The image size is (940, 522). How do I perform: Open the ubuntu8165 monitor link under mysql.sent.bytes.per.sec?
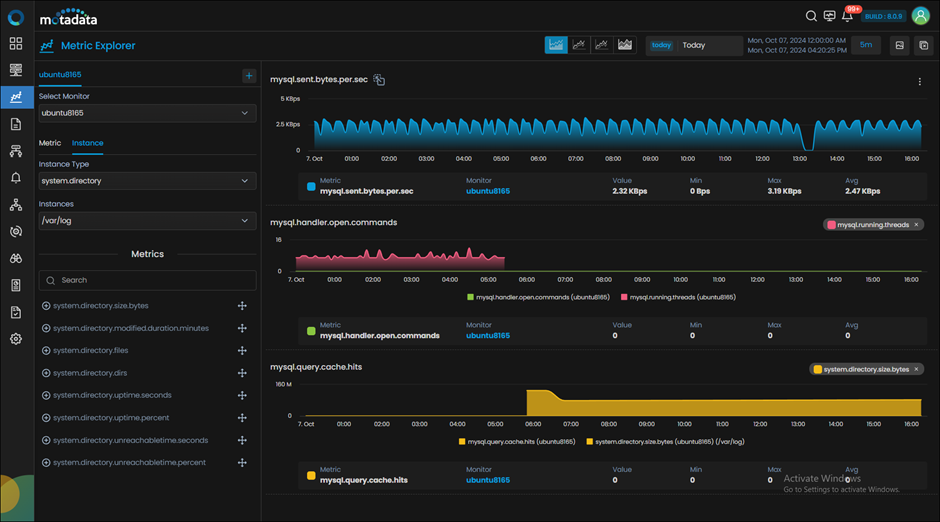point(488,191)
